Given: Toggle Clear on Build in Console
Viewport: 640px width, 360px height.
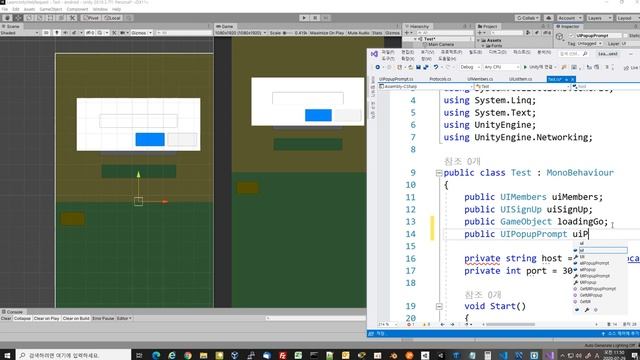Looking at the screenshot, I should coord(76,318).
